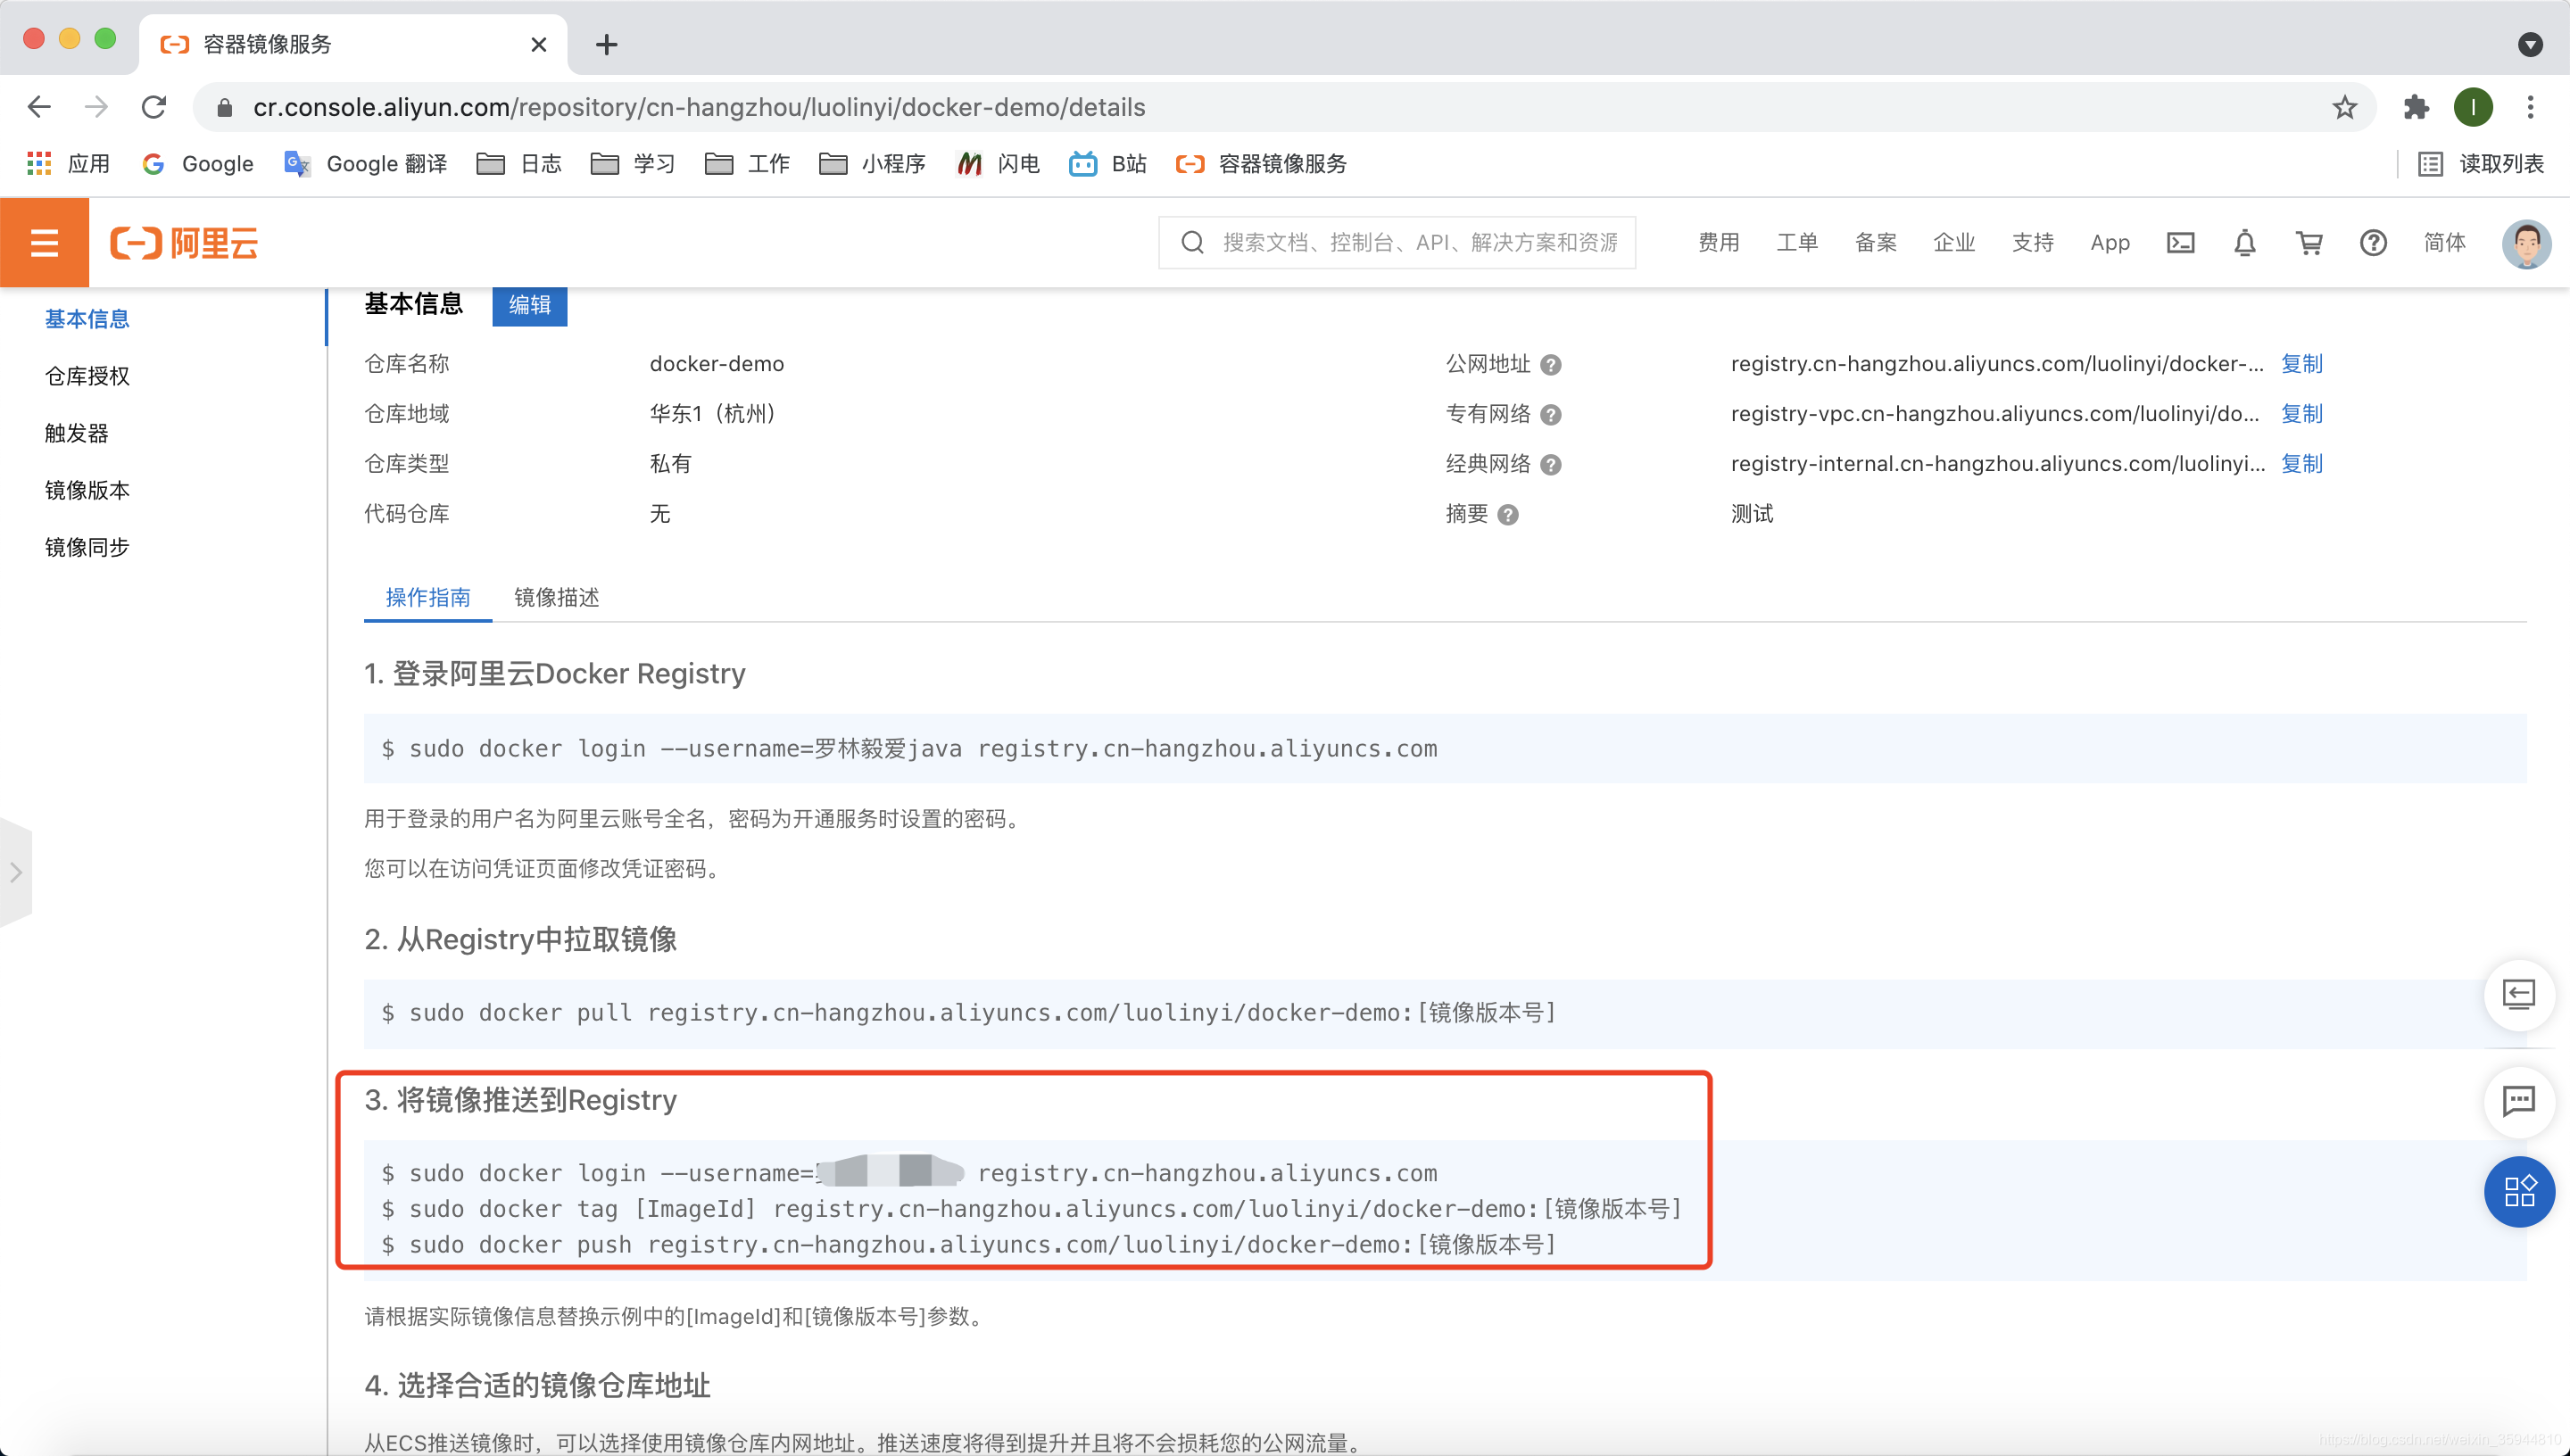This screenshot has height=1456, width=2570.
Task: Click the 公网地址 help tooltip icon
Action: point(1550,365)
